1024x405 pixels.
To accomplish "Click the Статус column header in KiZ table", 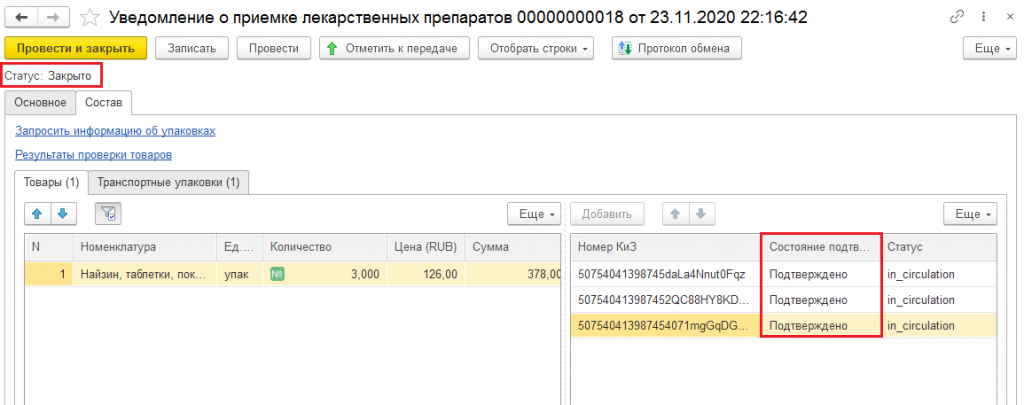I will tap(939, 247).
